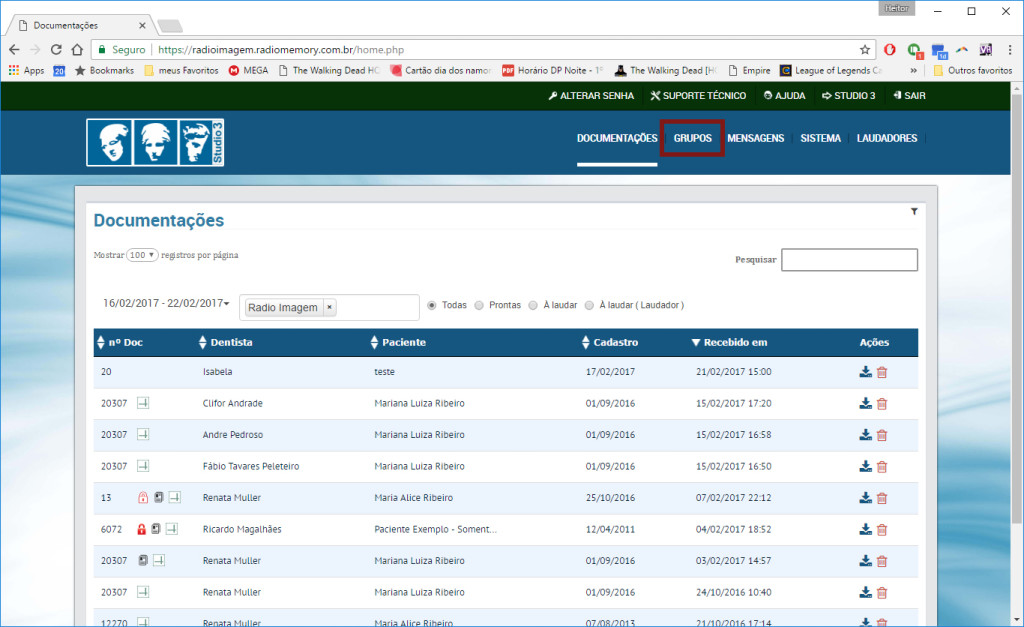The image size is (1024, 627).
Task: Open the Sistema menu tab
Action: [x=821, y=138]
